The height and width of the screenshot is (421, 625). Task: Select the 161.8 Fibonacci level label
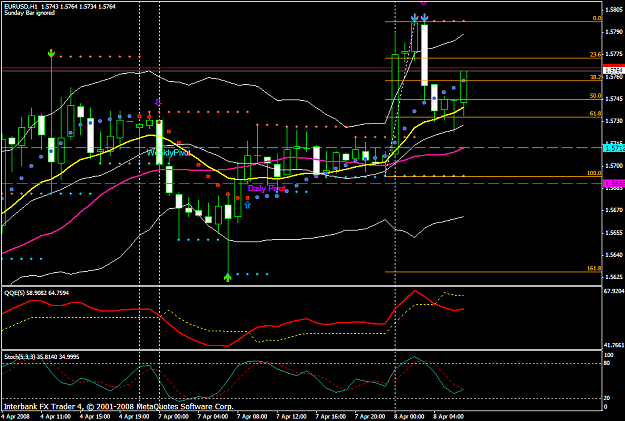coord(594,269)
